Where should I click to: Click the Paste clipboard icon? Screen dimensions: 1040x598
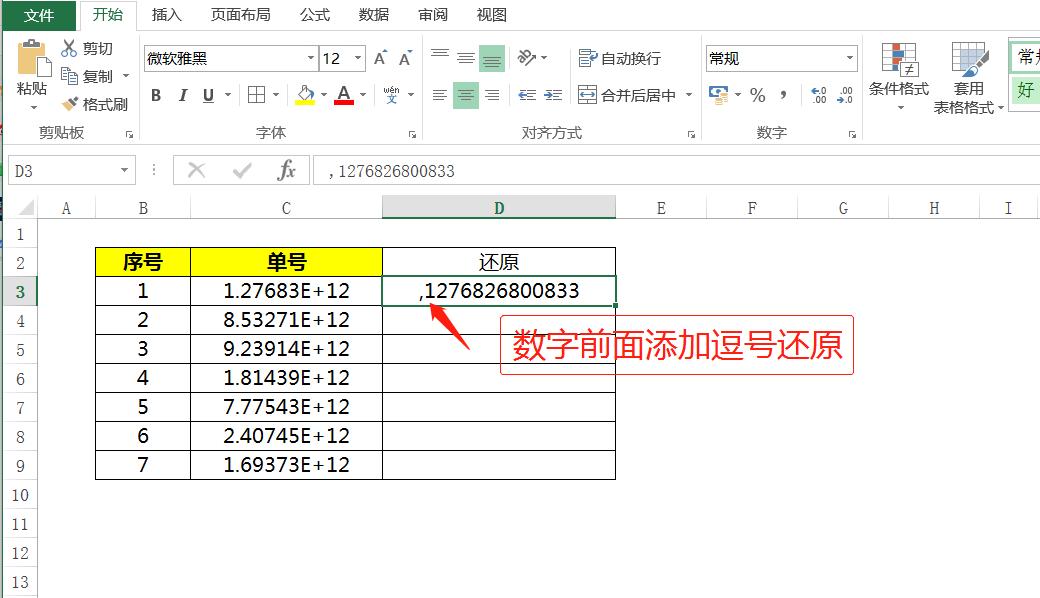point(33,58)
